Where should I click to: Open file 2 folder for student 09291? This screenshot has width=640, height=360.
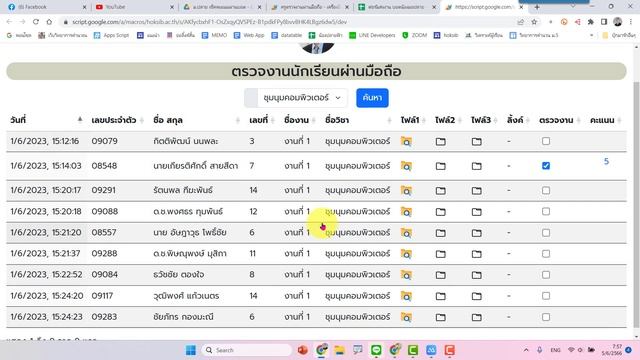(x=440, y=191)
